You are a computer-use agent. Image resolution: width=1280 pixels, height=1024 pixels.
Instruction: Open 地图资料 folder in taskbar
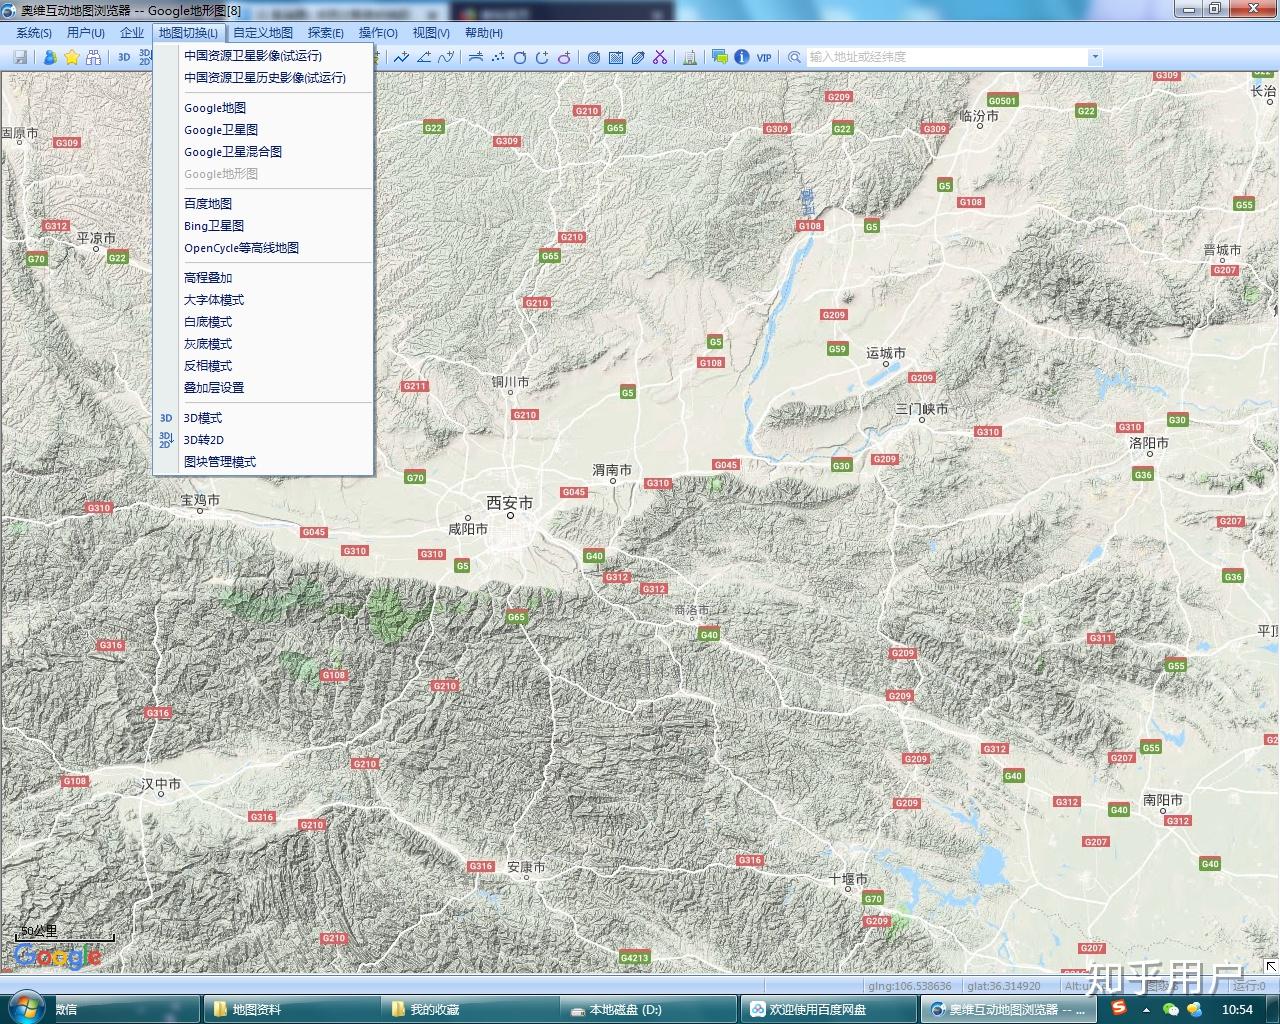tap(290, 1009)
